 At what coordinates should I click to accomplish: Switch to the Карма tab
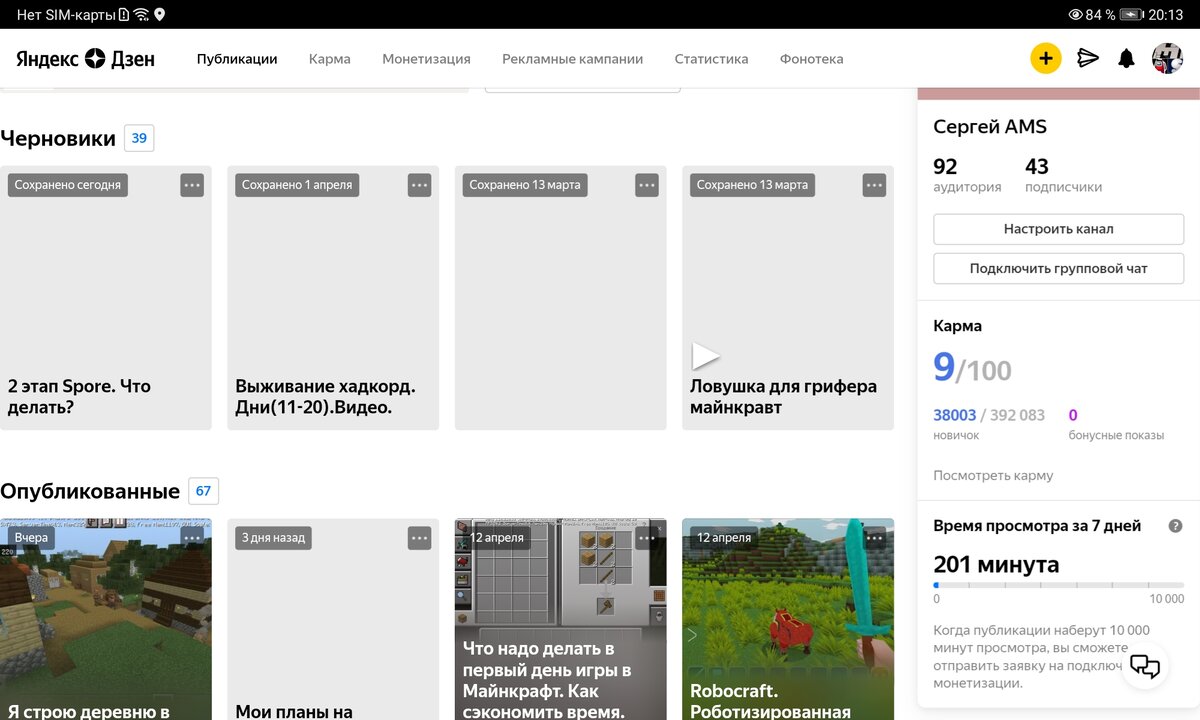point(330,59)
